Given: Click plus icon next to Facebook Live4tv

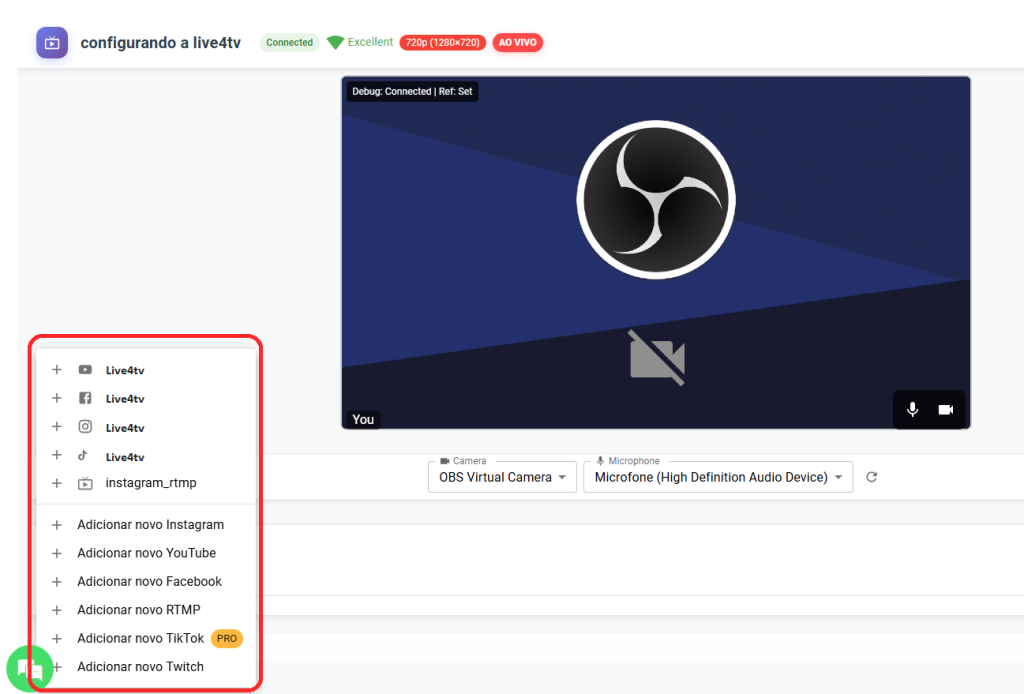Looking at the screenshot, I should (57, 398).
